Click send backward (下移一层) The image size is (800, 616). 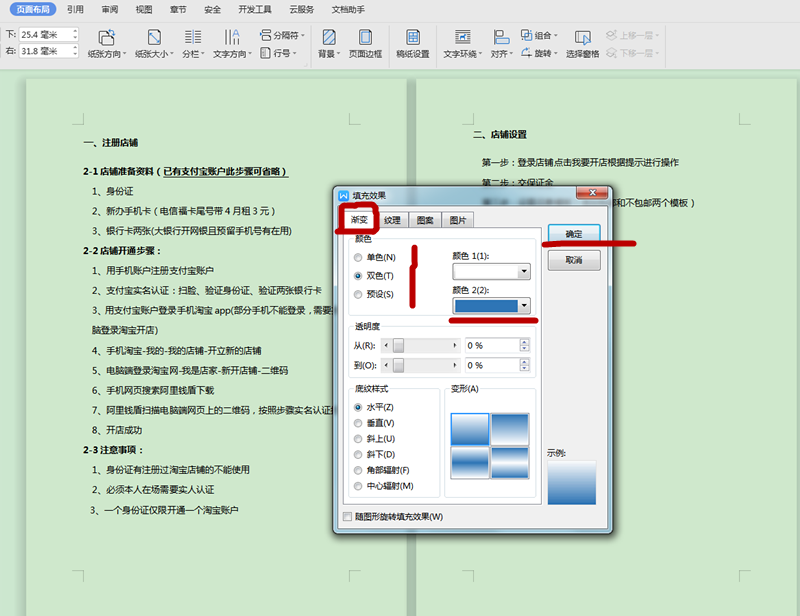pos(633,53)
